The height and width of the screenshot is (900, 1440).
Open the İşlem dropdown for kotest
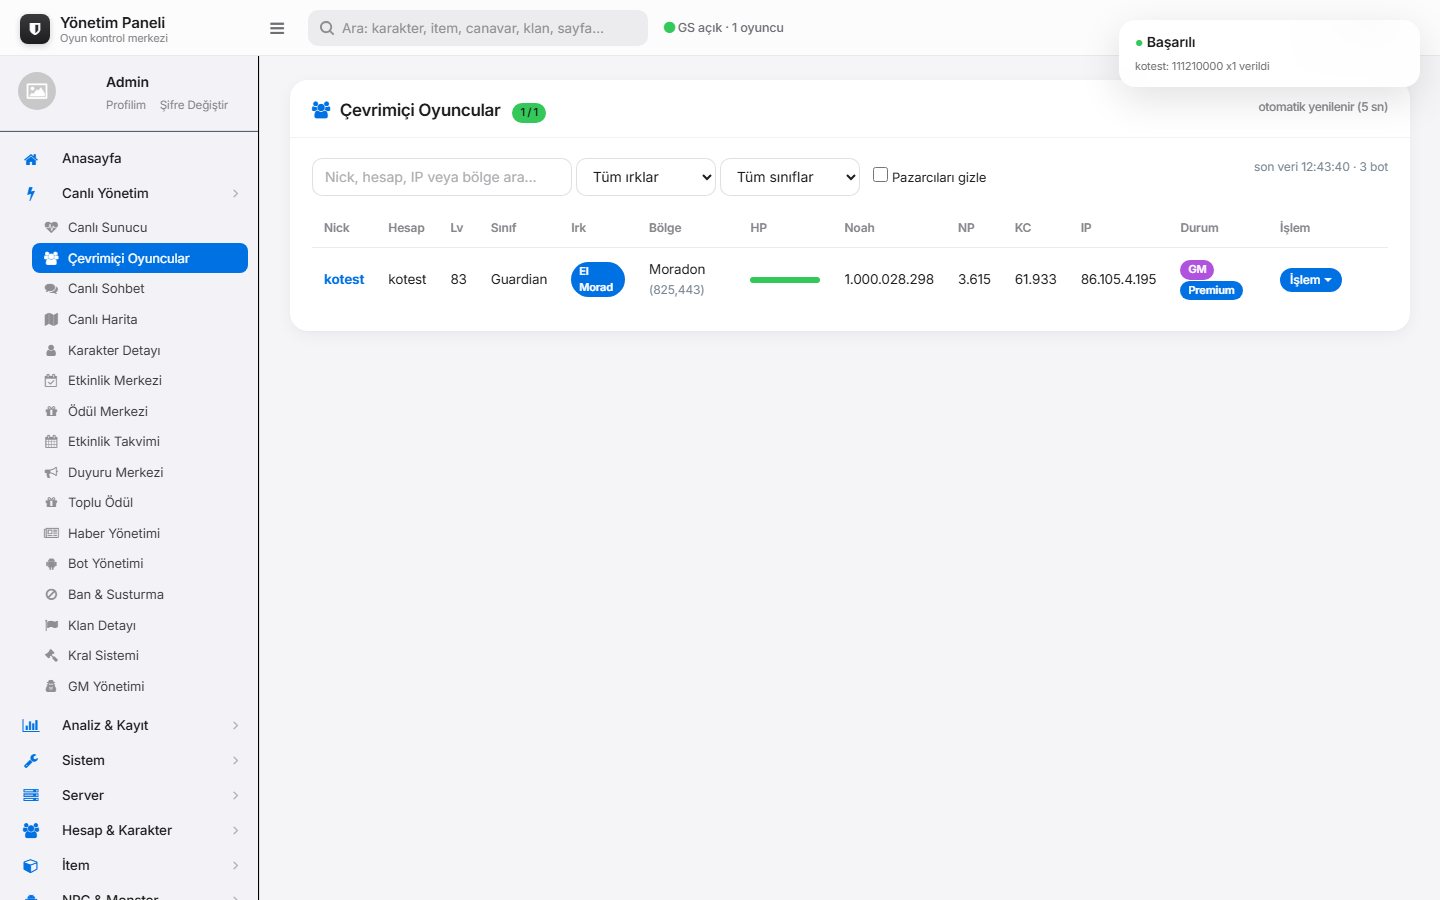click(1310, 280)
